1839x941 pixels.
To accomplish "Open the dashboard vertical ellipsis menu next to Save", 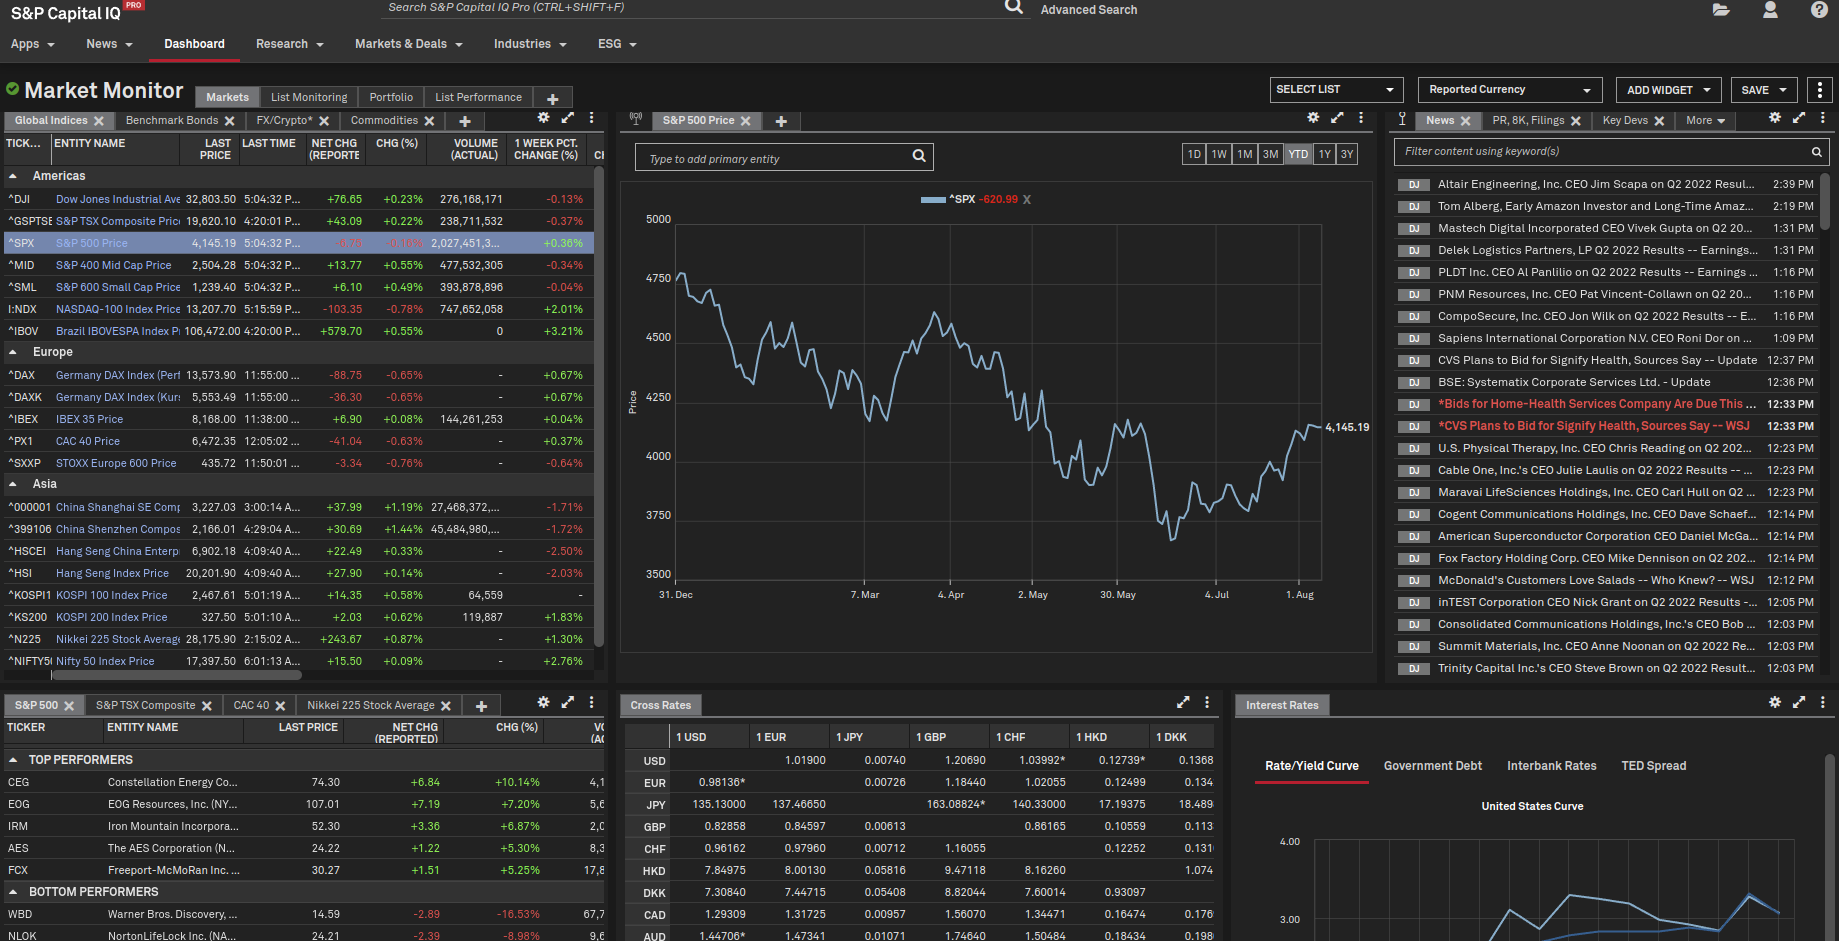I will tap(1820, 90).
